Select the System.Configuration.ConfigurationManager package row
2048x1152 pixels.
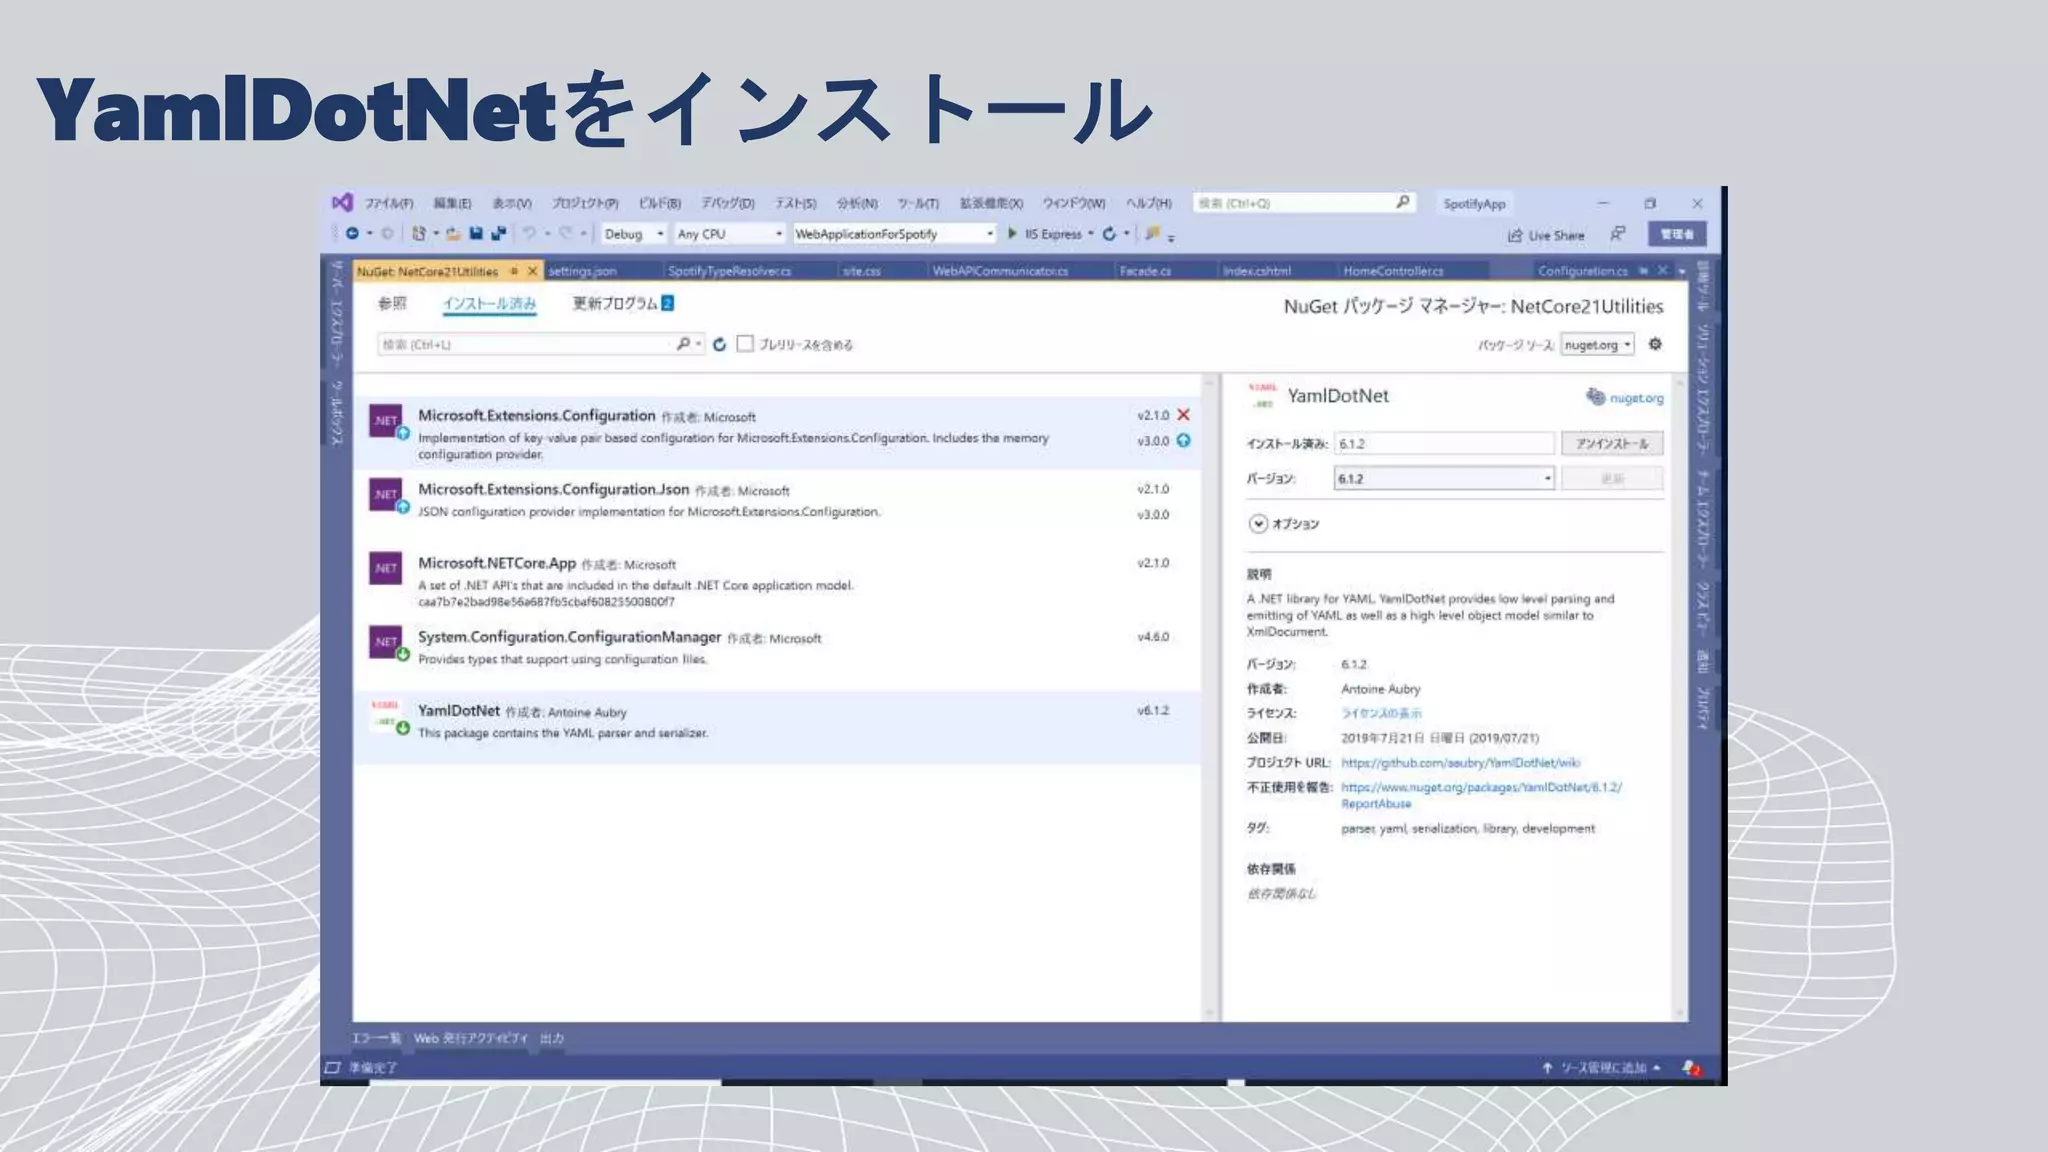point(777,653)
